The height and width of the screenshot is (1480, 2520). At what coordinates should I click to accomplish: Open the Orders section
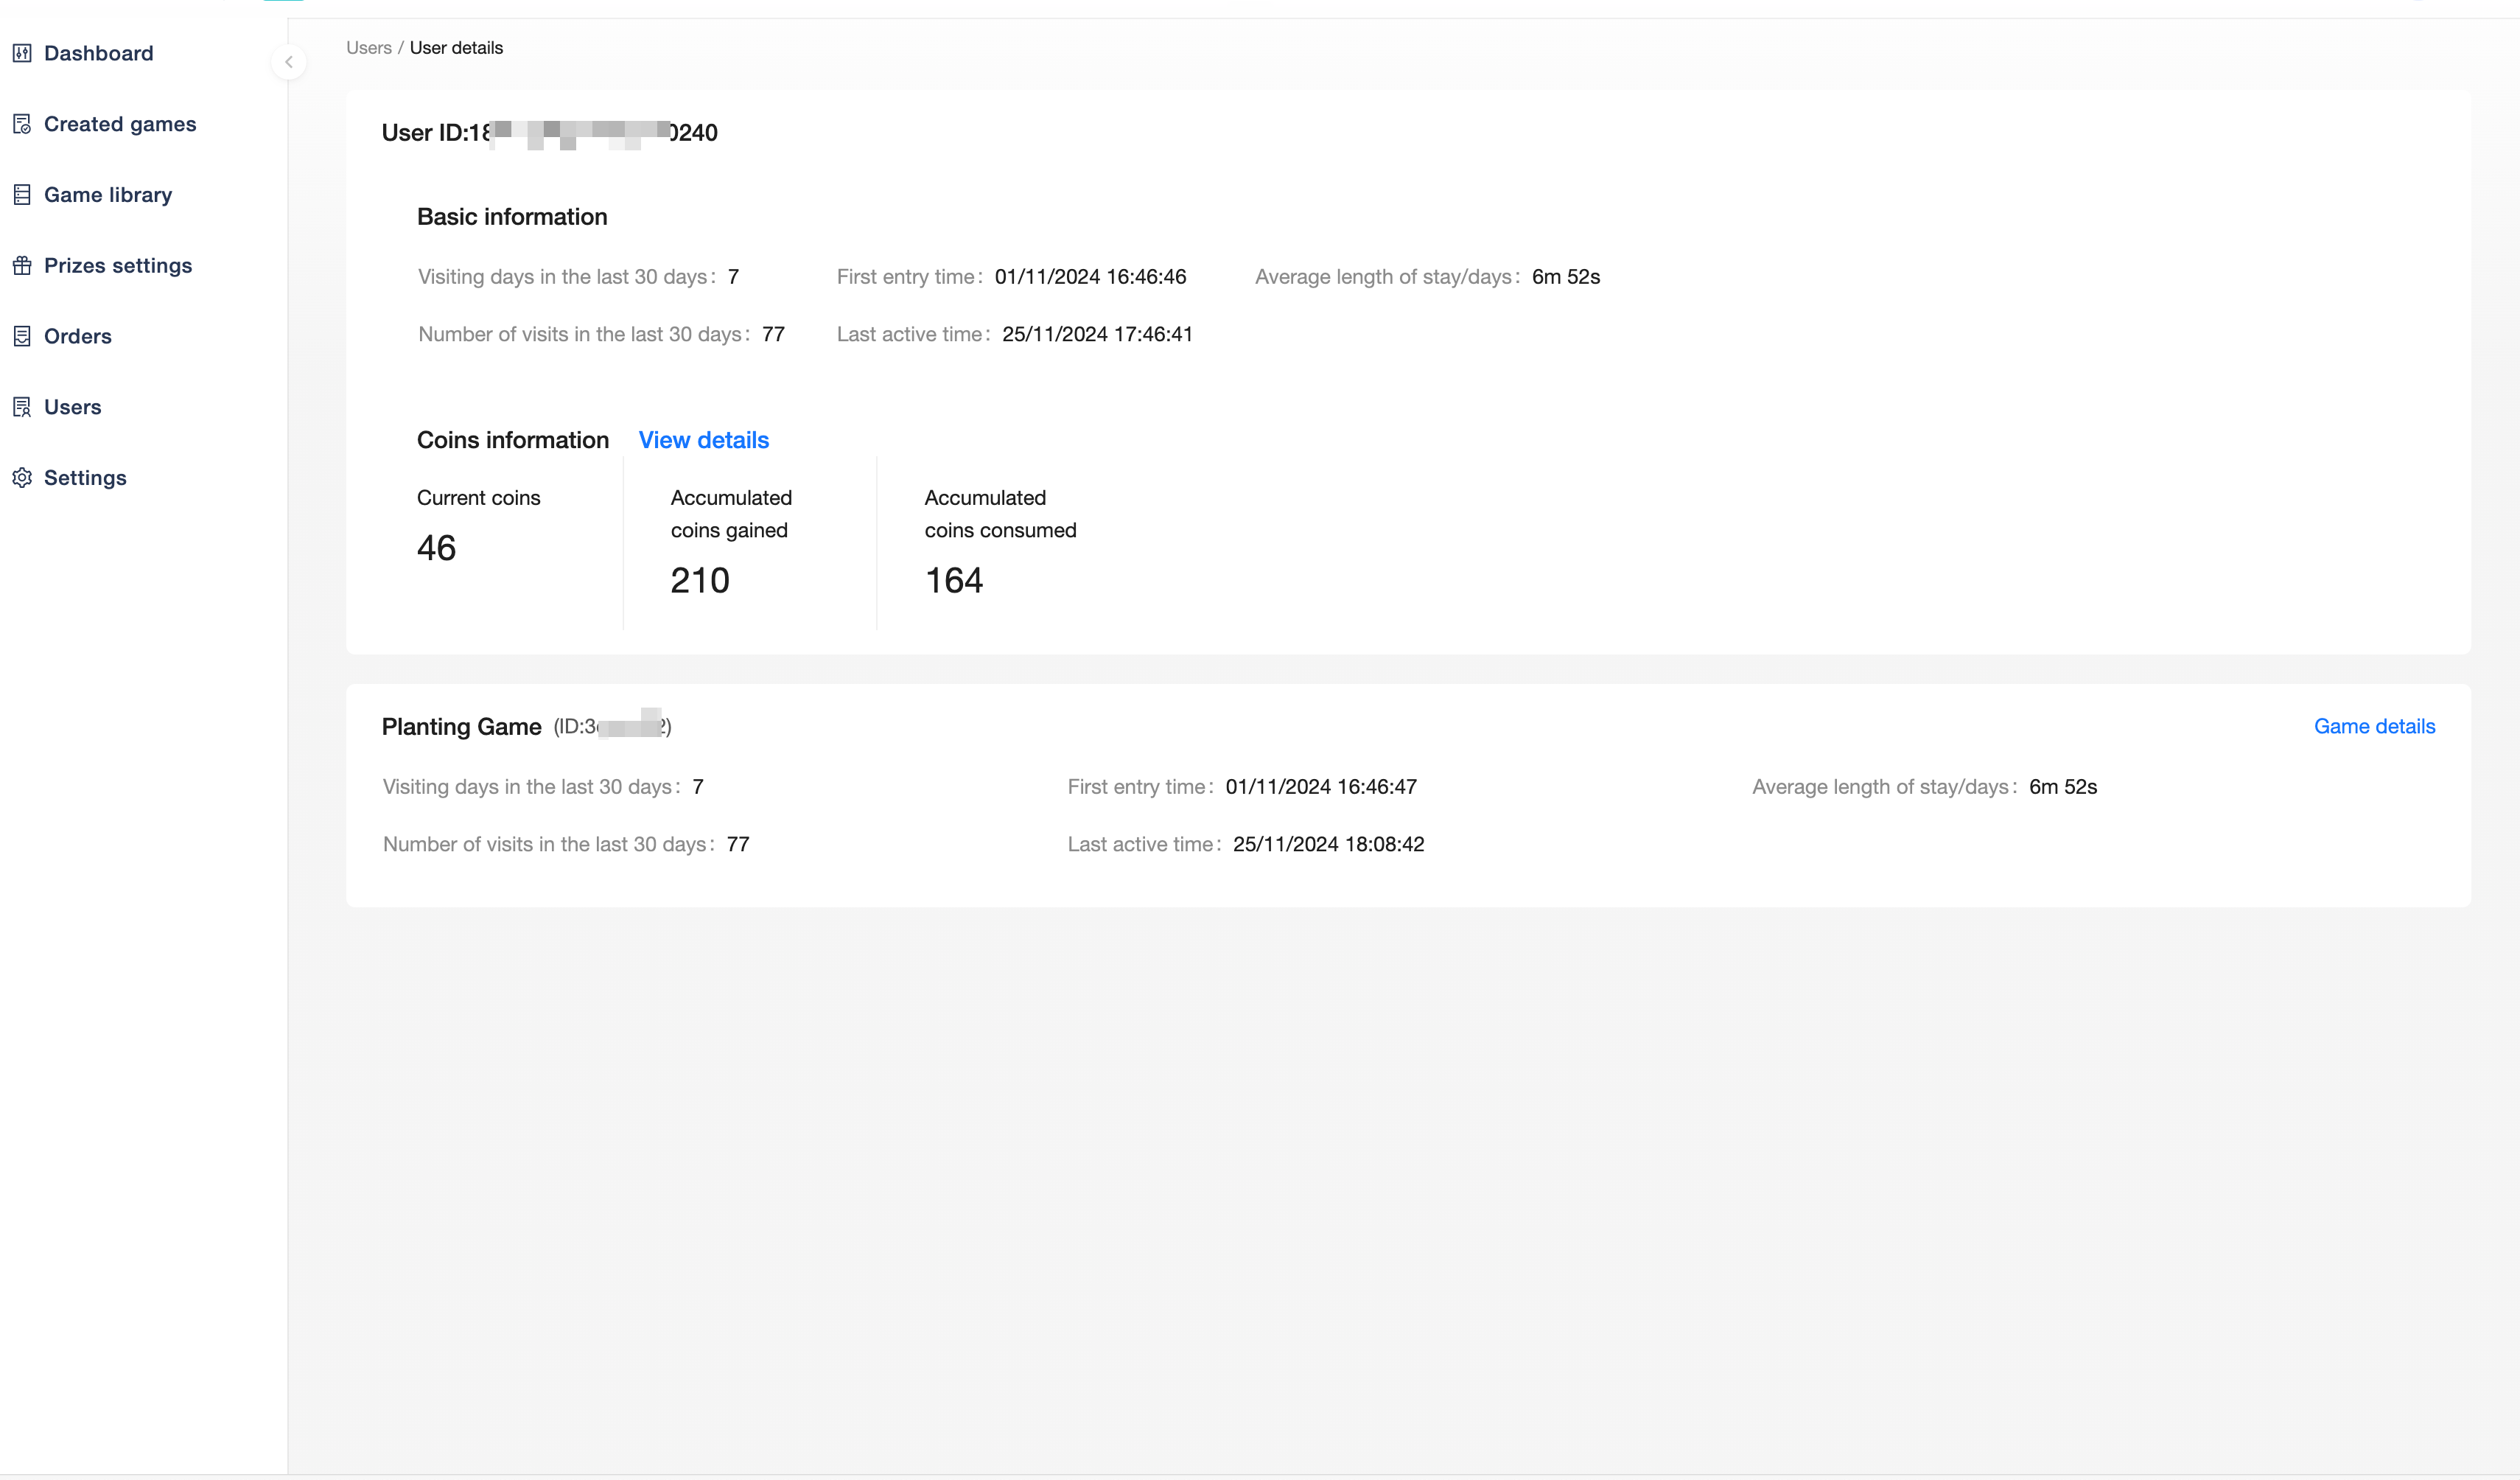(78, 336)
